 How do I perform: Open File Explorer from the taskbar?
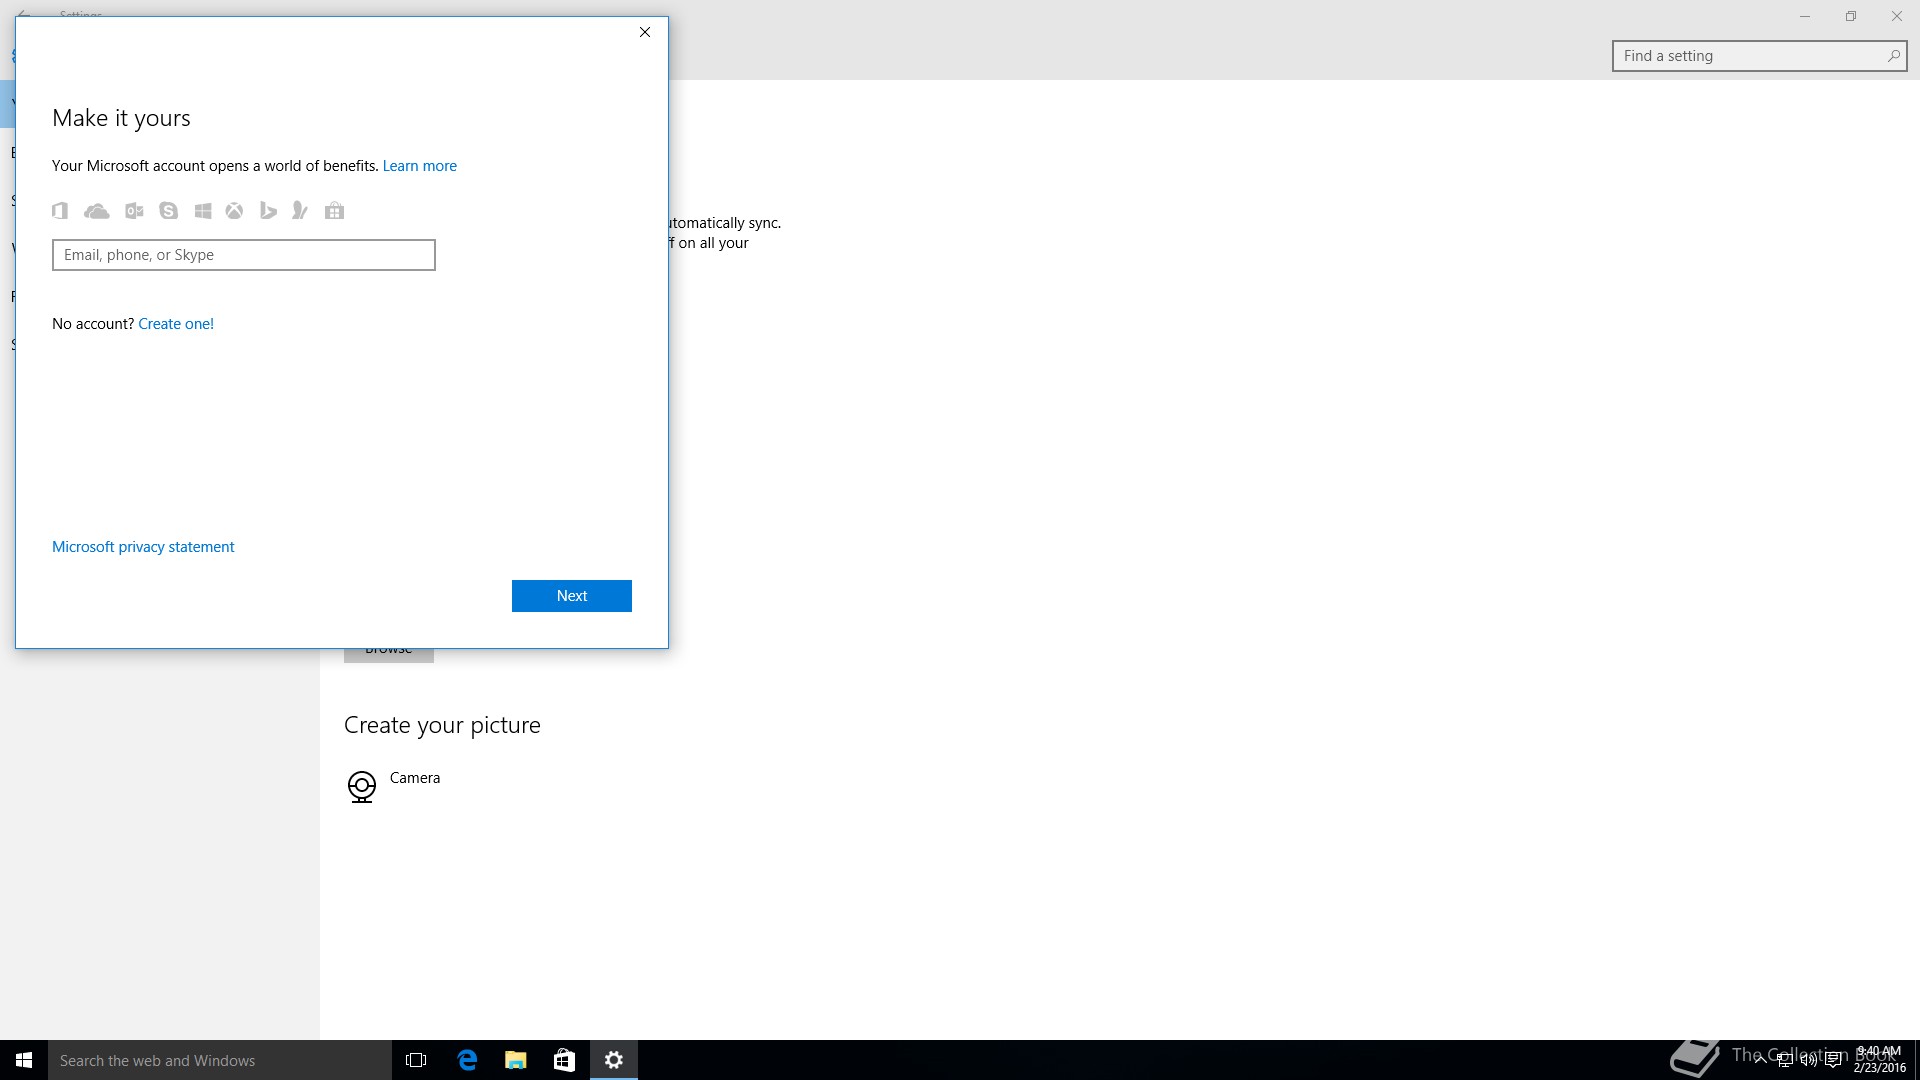click(515, 1060)
